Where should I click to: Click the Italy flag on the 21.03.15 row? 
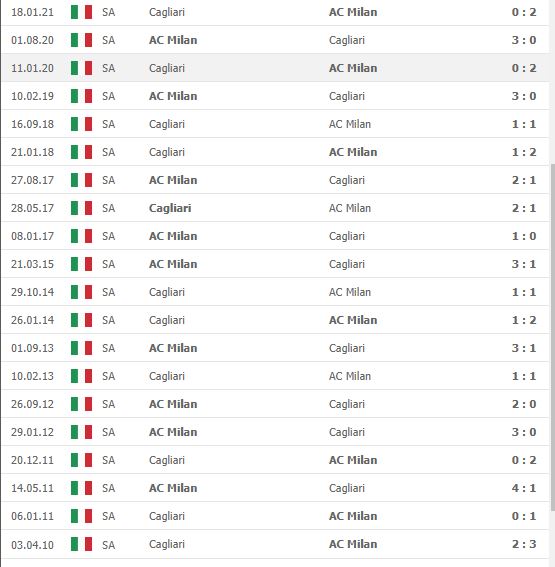[81, 264]
